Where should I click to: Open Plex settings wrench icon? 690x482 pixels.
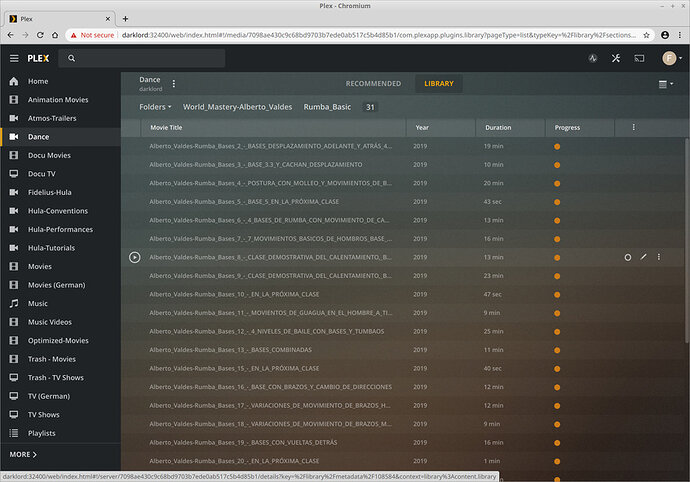coord(616,58)
